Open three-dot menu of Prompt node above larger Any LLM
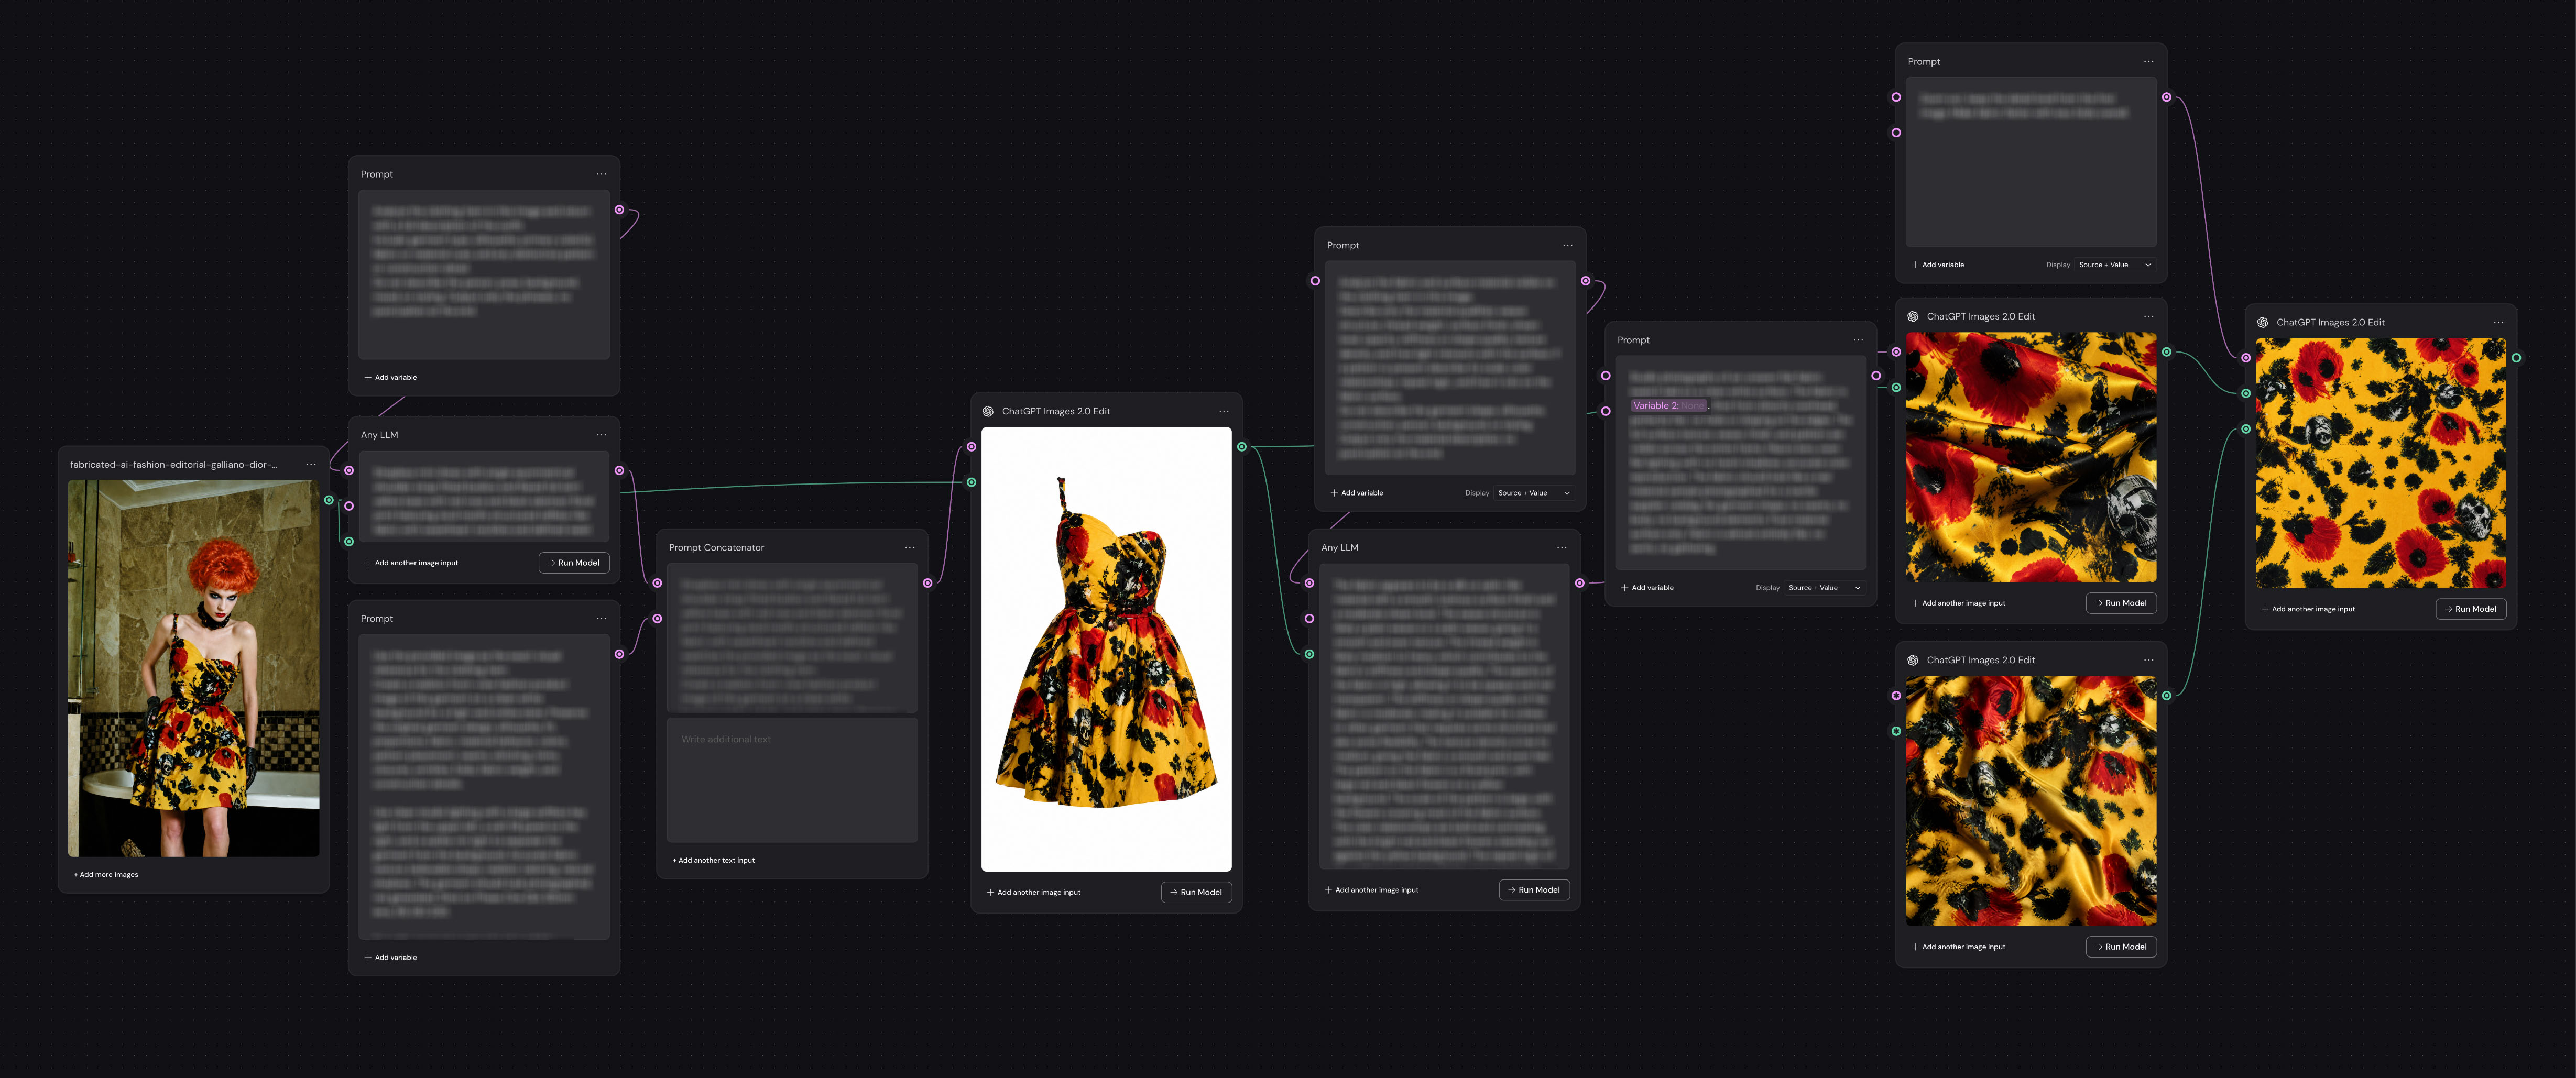The width and height of the screenshot is (2576, 1078). [x=1567, y=245]
